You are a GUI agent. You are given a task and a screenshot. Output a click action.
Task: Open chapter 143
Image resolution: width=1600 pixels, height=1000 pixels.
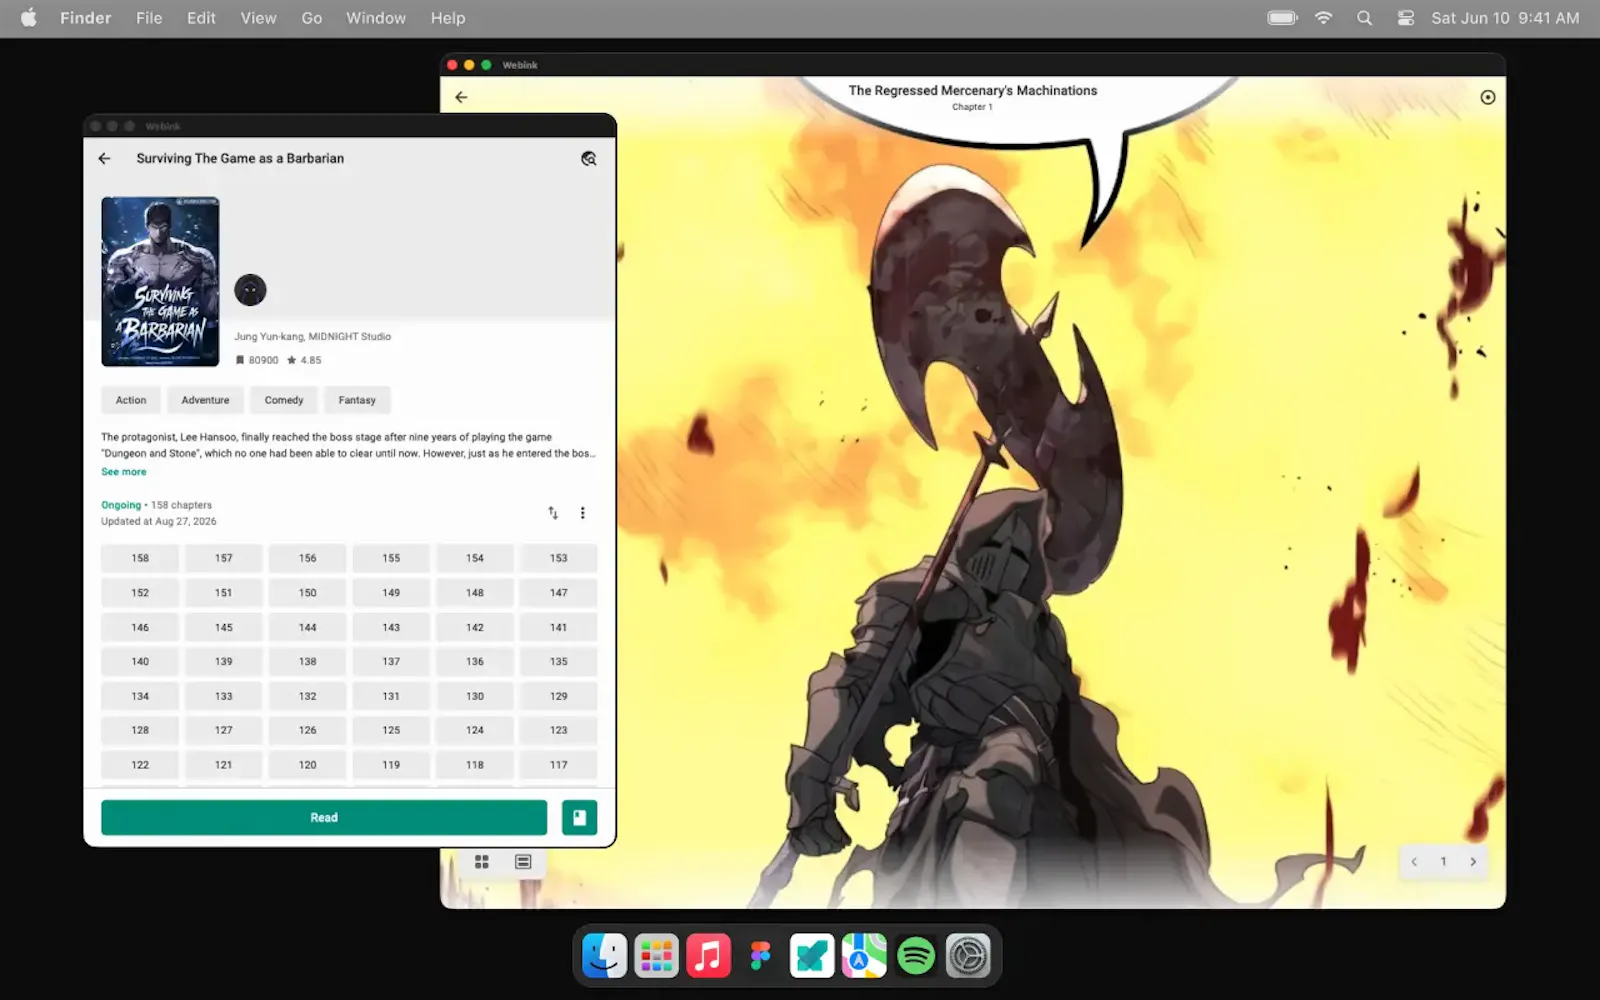(391, 627)
